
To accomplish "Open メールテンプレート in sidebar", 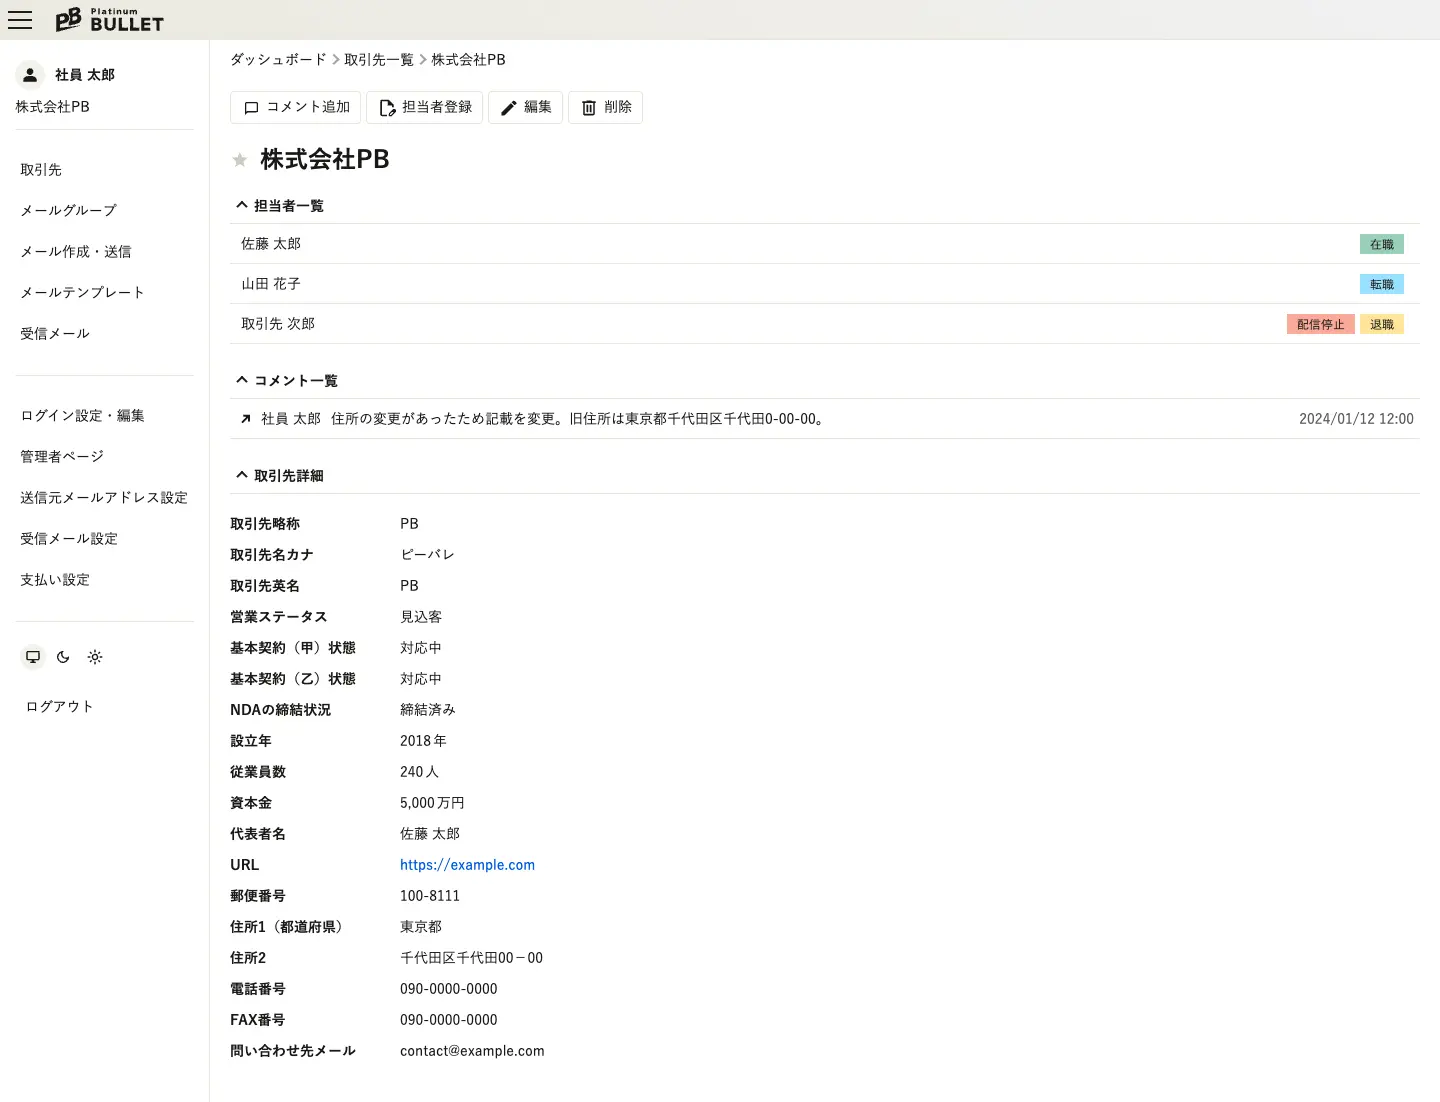I will pyautogui.click(x=82, y=292).
